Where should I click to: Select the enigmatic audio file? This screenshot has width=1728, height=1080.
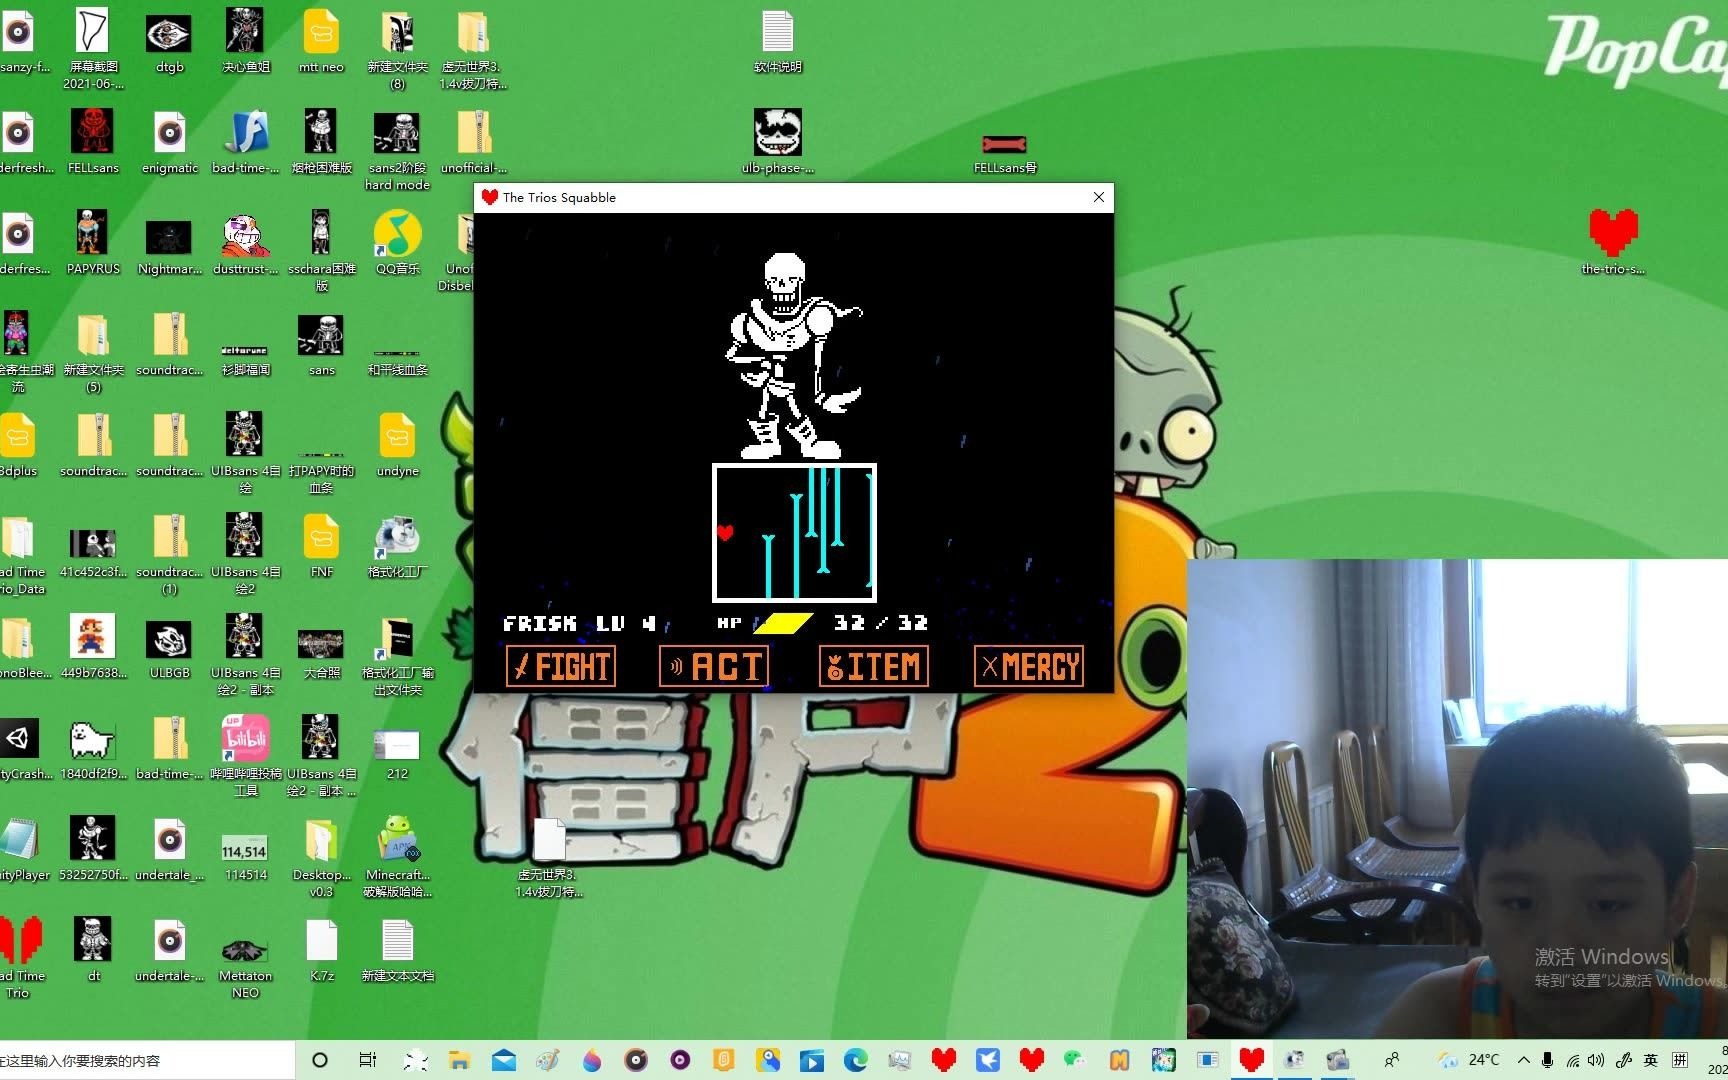169,143
